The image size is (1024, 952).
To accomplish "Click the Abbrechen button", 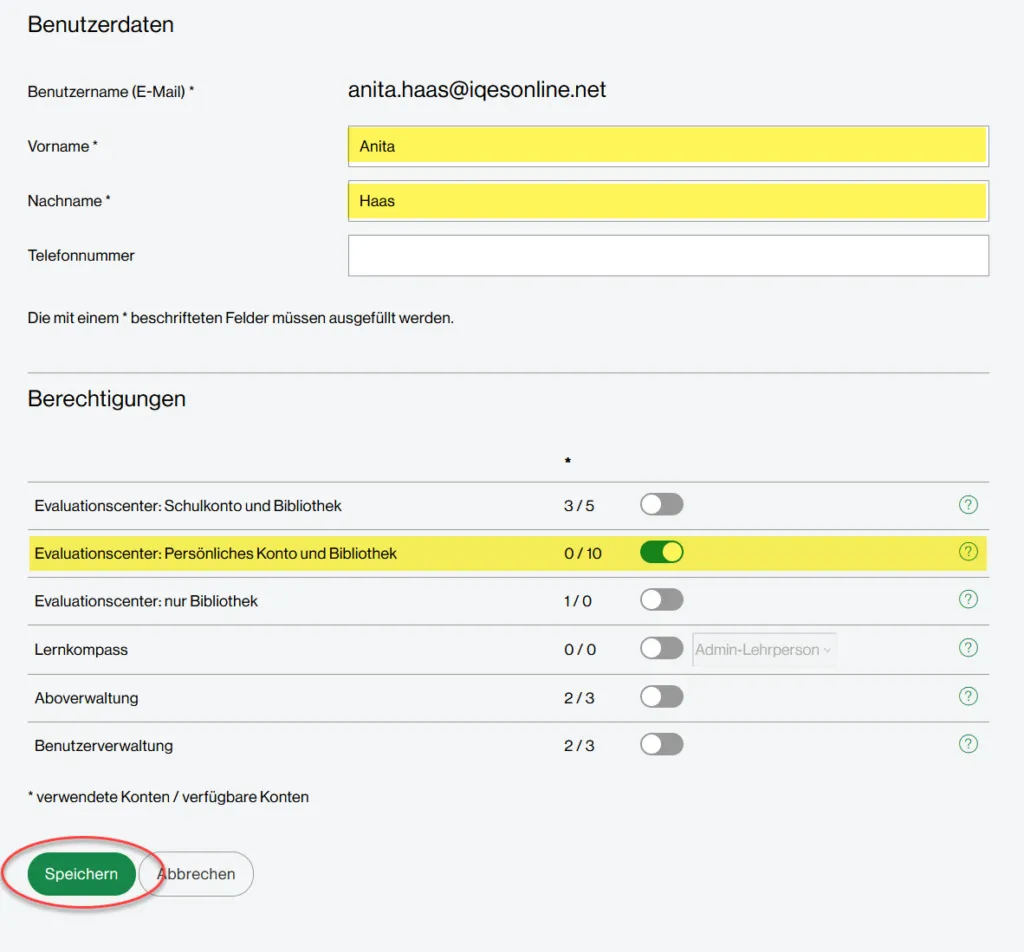I will (x=196, y=873).
